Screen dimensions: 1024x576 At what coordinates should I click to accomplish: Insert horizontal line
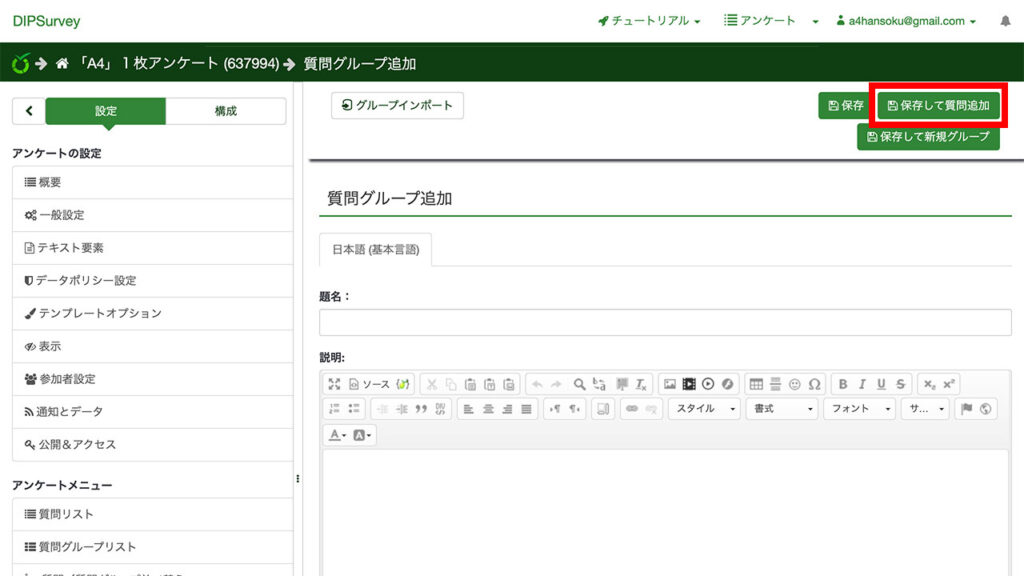point(775,384)
